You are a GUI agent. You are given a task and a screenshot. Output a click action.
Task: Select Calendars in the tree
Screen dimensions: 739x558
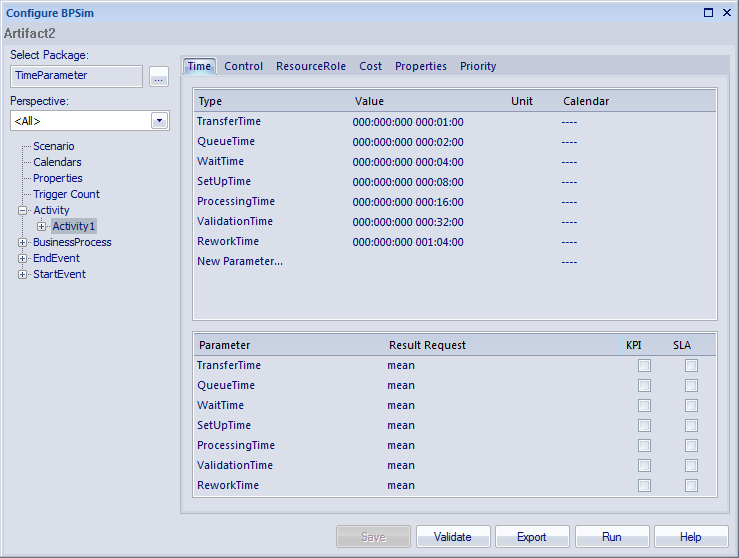pos(57,162)
